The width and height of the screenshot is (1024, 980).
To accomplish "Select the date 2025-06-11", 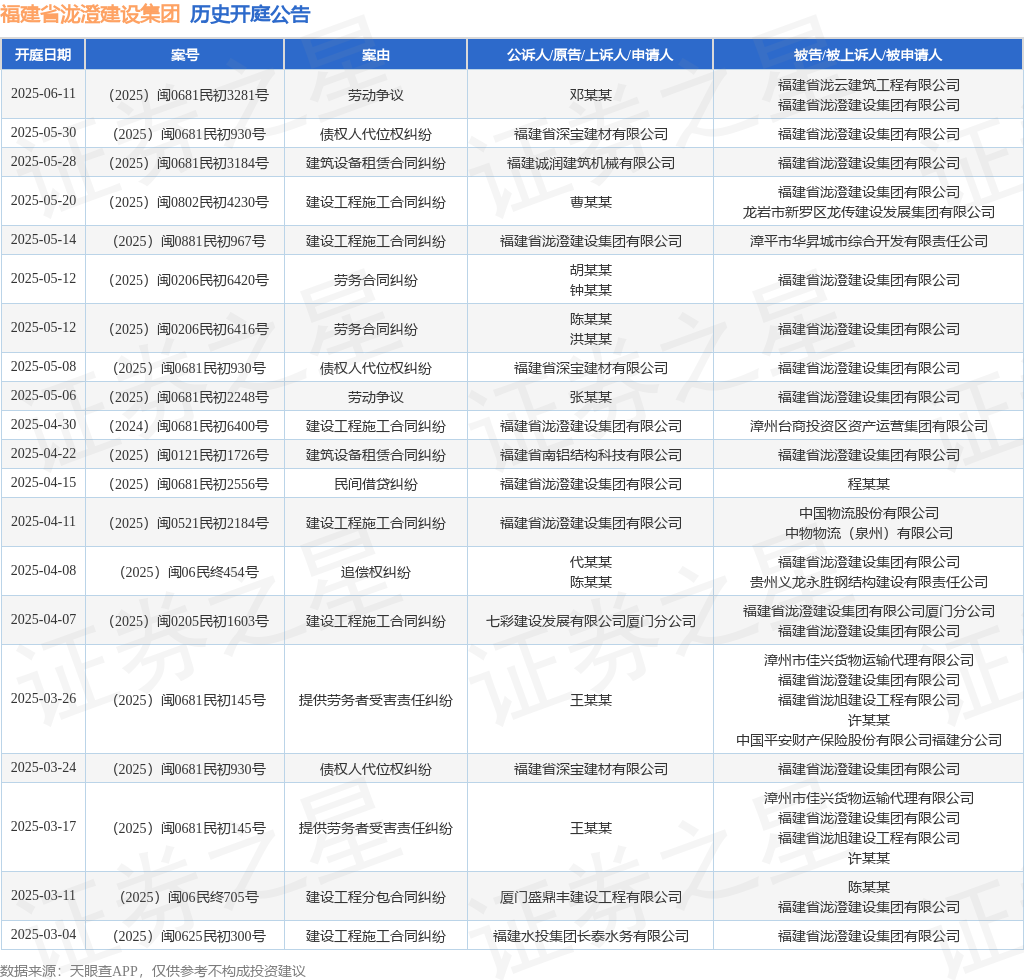I will (x=43, y=93).
